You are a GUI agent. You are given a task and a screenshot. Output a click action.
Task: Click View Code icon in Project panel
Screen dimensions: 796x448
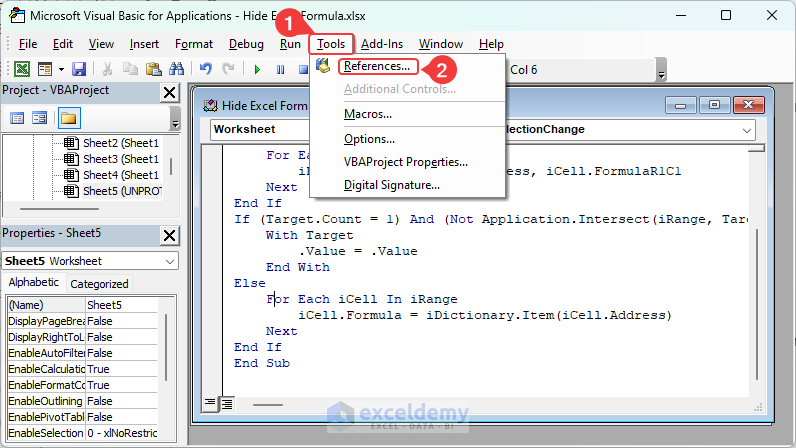(x=17, y=118)
